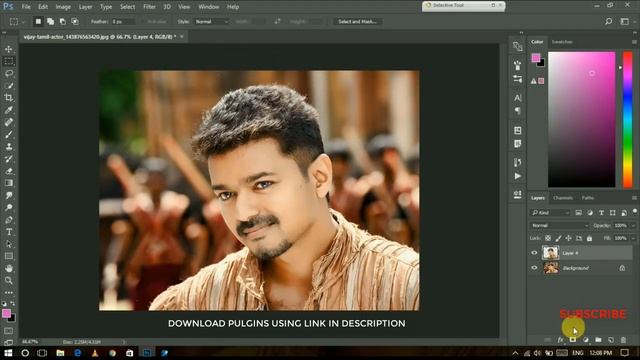Hide the Background layer eye icon

coord(534,268)
